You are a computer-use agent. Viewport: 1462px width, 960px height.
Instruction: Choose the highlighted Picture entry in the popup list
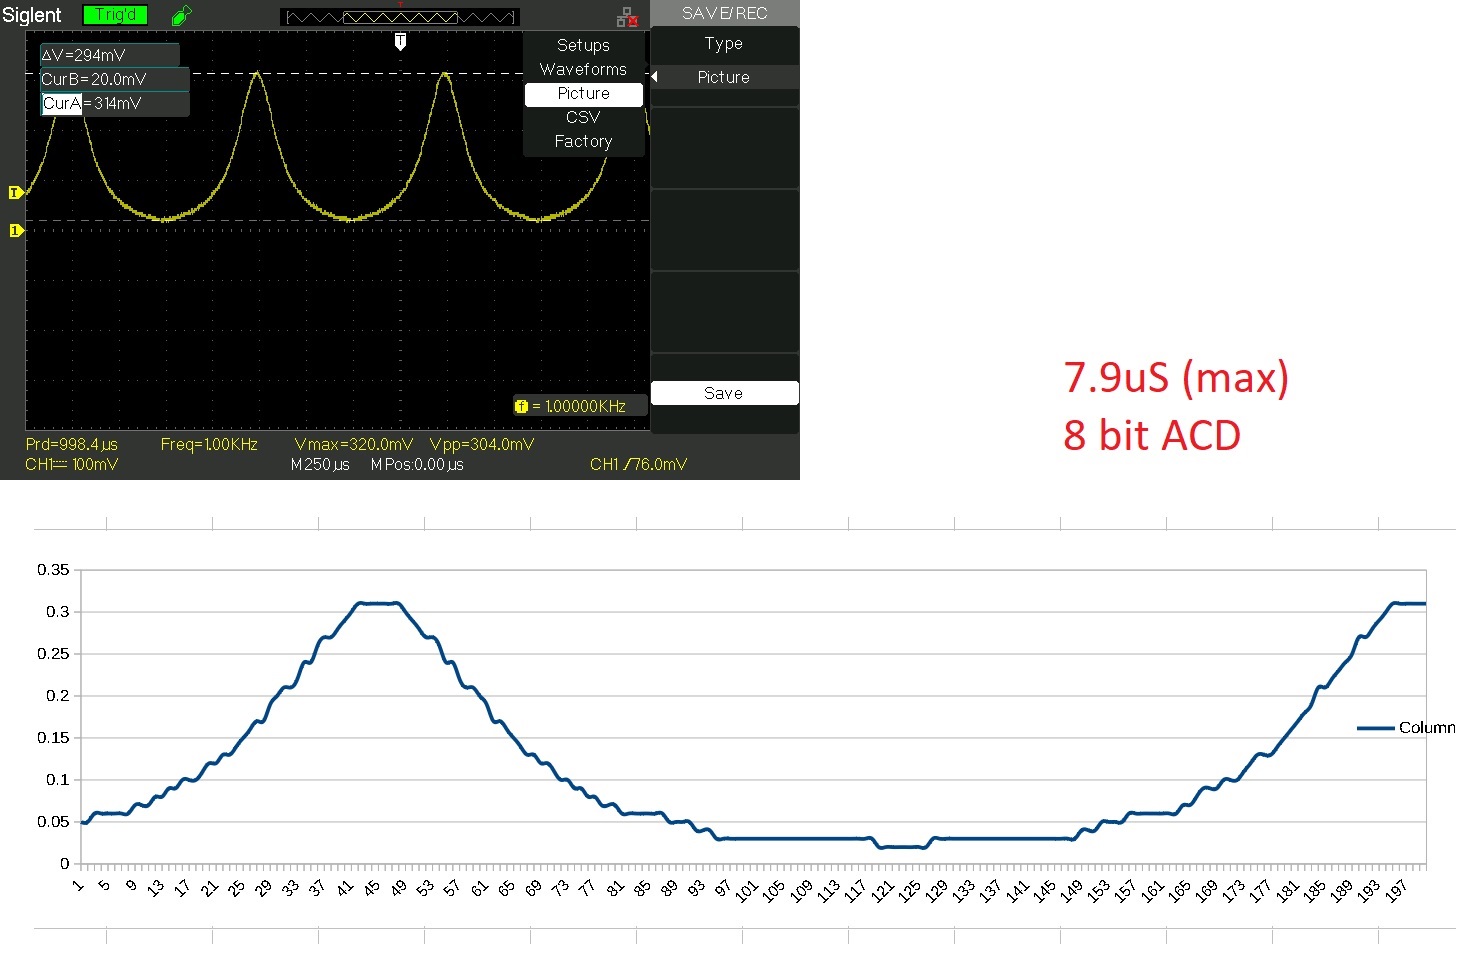583,93
